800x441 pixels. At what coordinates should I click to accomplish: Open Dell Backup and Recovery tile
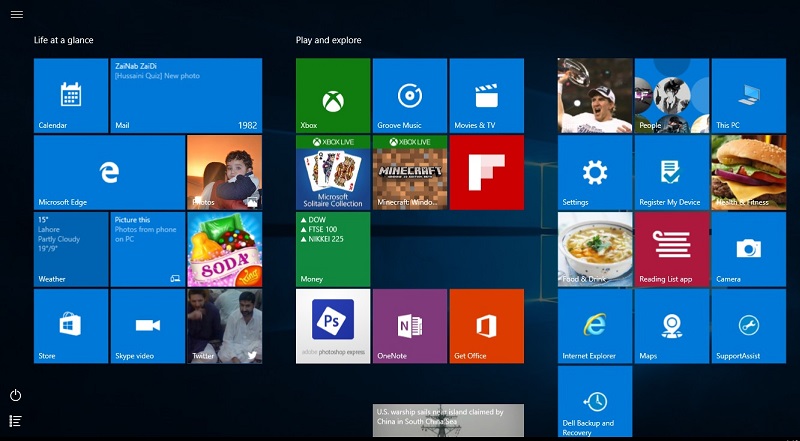595,402
